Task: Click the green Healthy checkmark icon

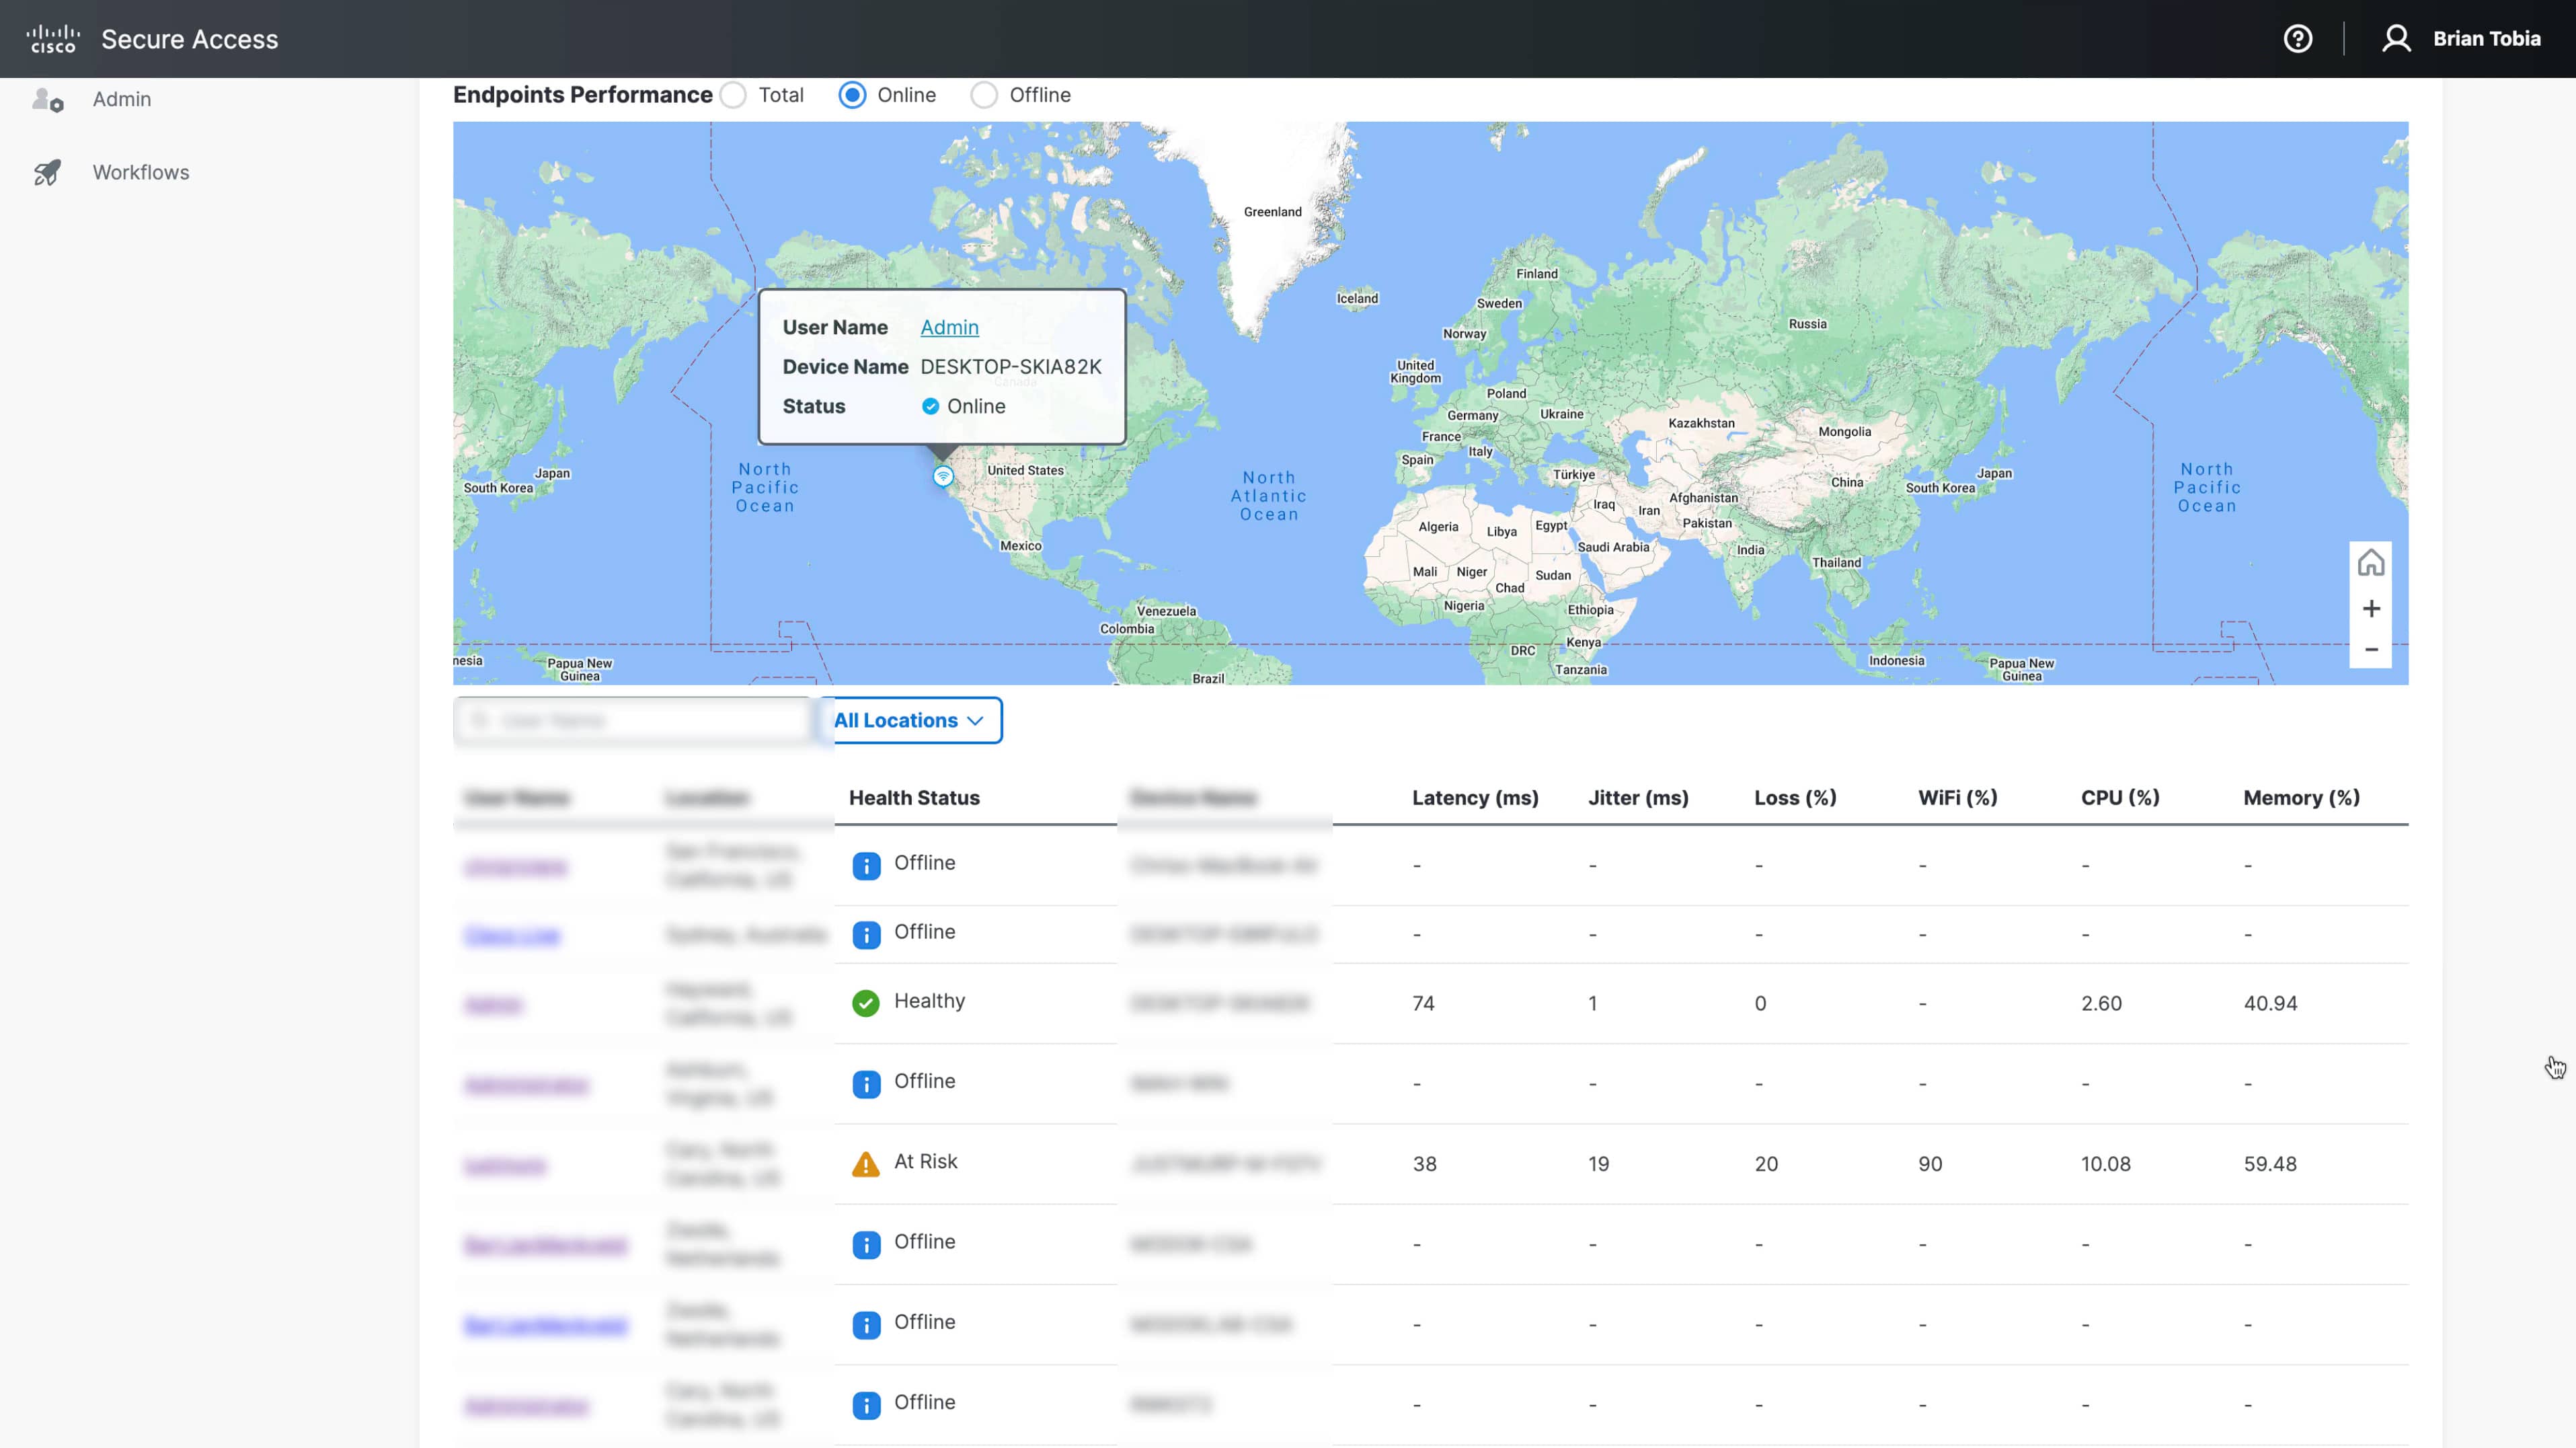Action: [x=865, y=1003]
